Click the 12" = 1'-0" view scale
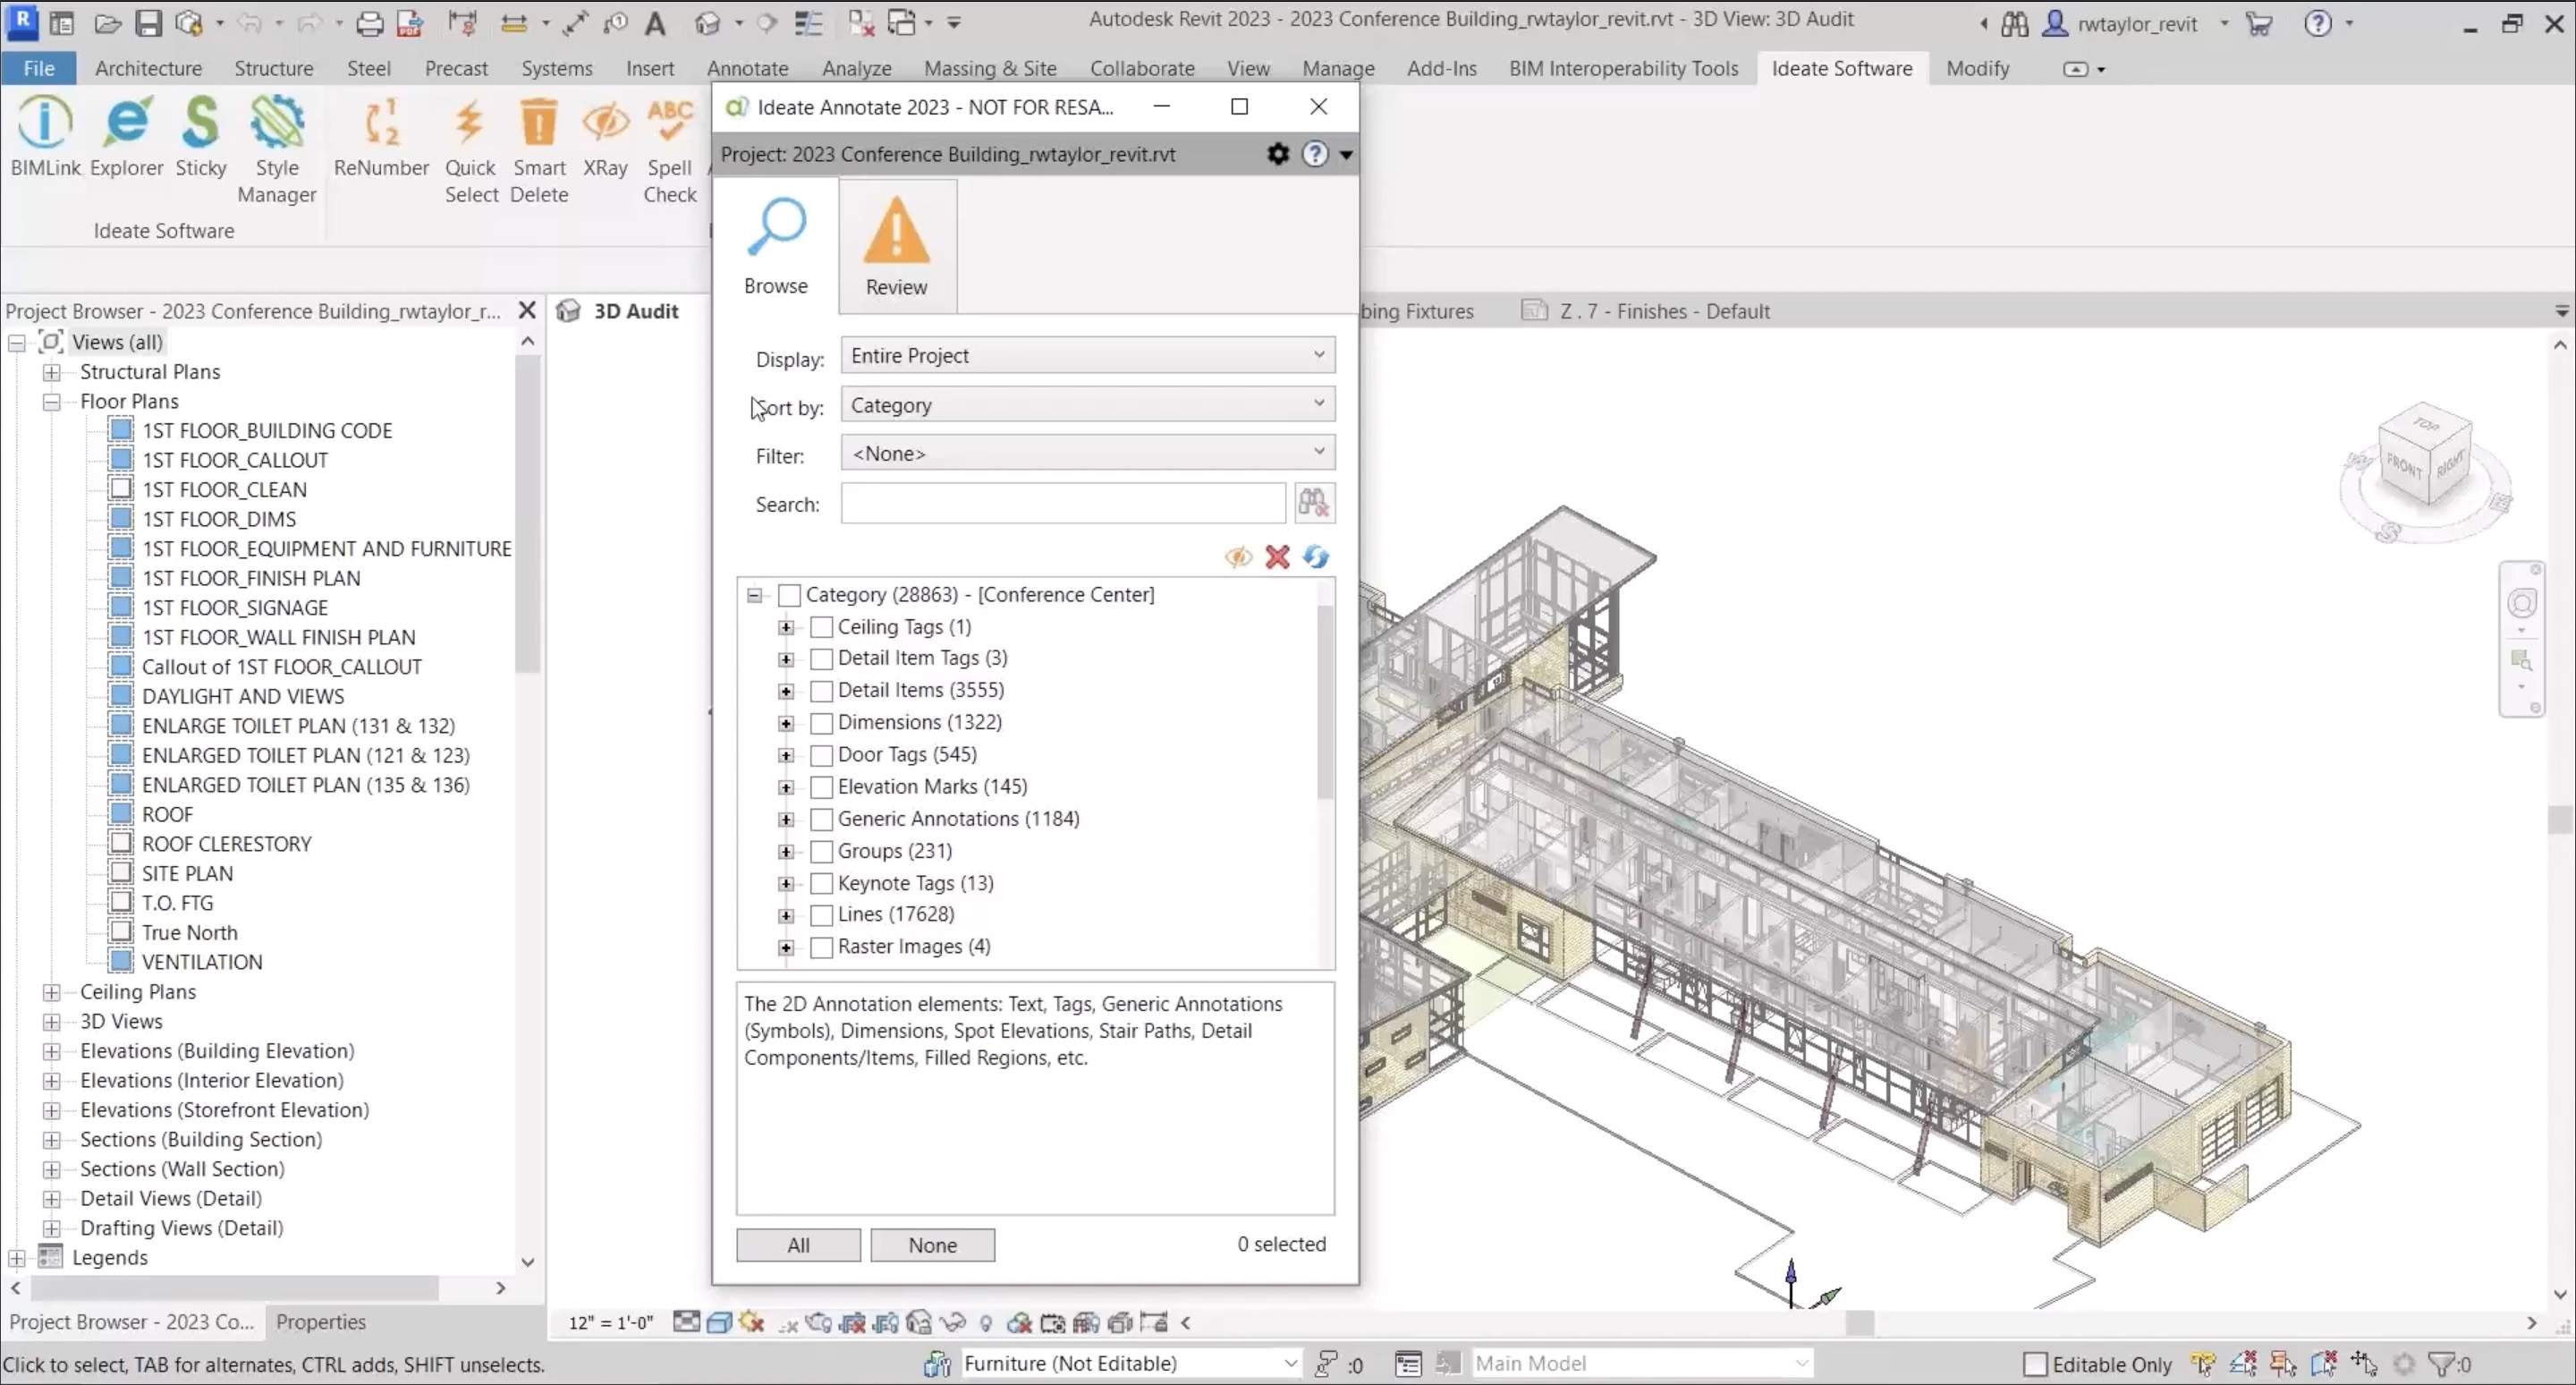2576x1385 pixels. 610,1323
